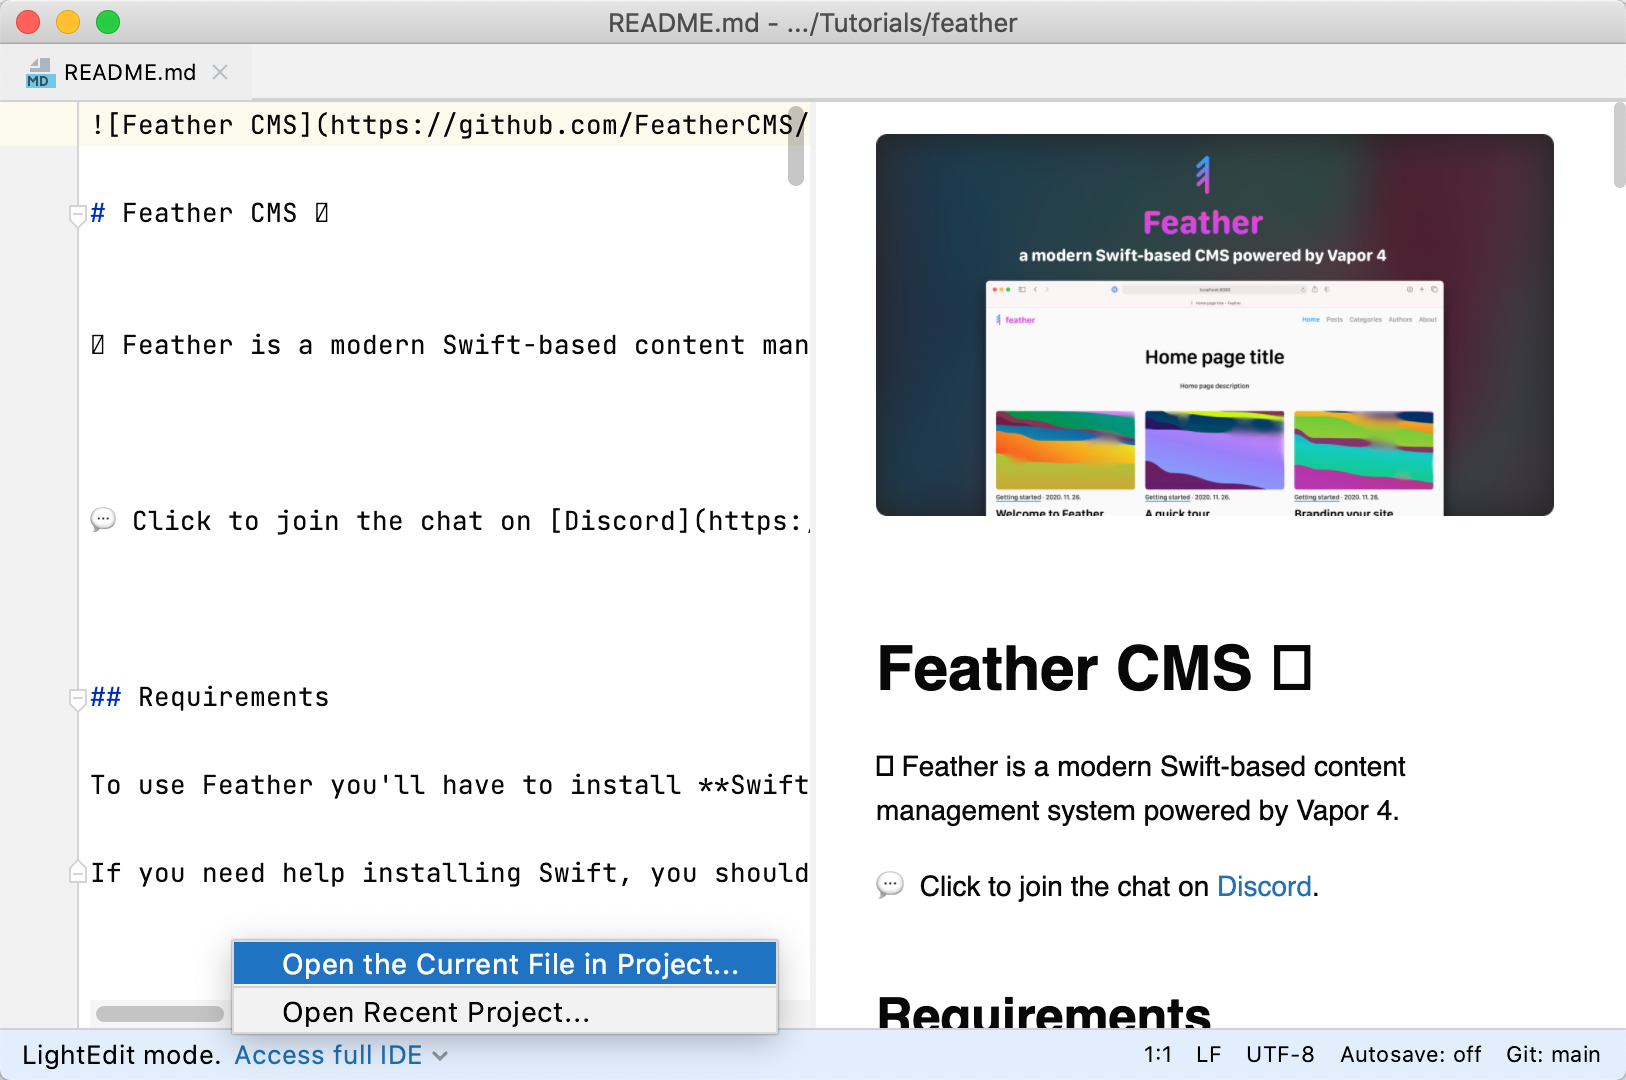Choose 'Open the Current File in Project...'
Screen dimensions: 1626x1080
(x=505, y=964)
